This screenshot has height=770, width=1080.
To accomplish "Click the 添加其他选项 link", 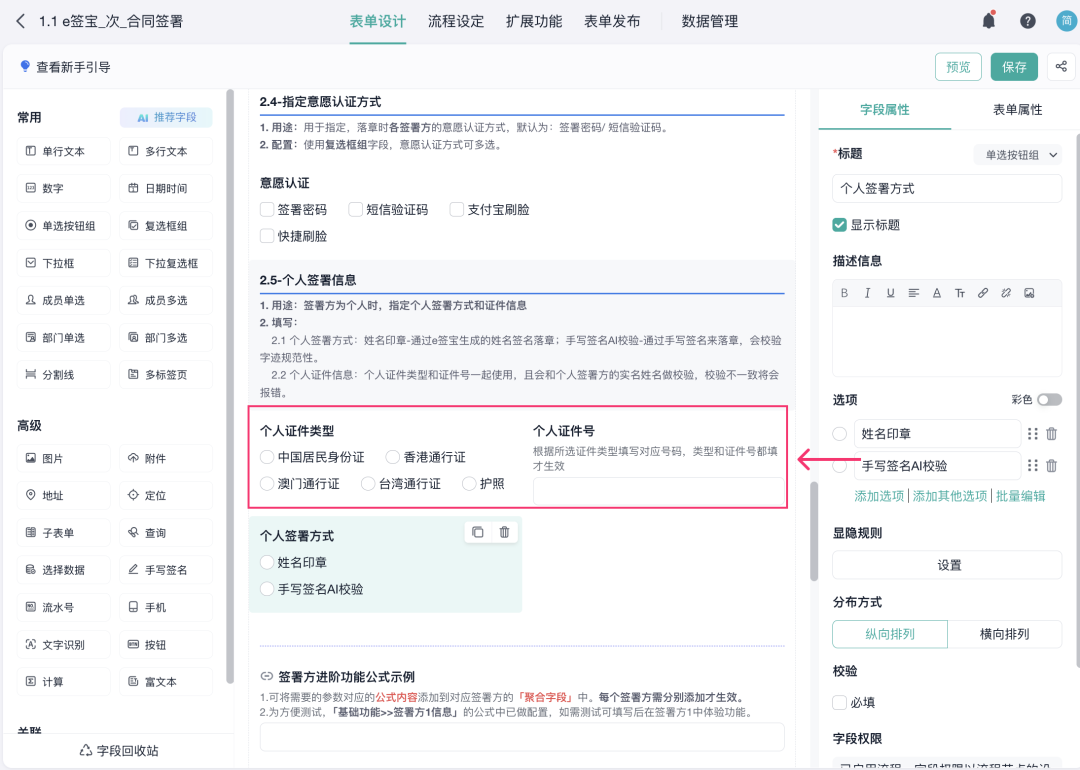I will point(950,496).
